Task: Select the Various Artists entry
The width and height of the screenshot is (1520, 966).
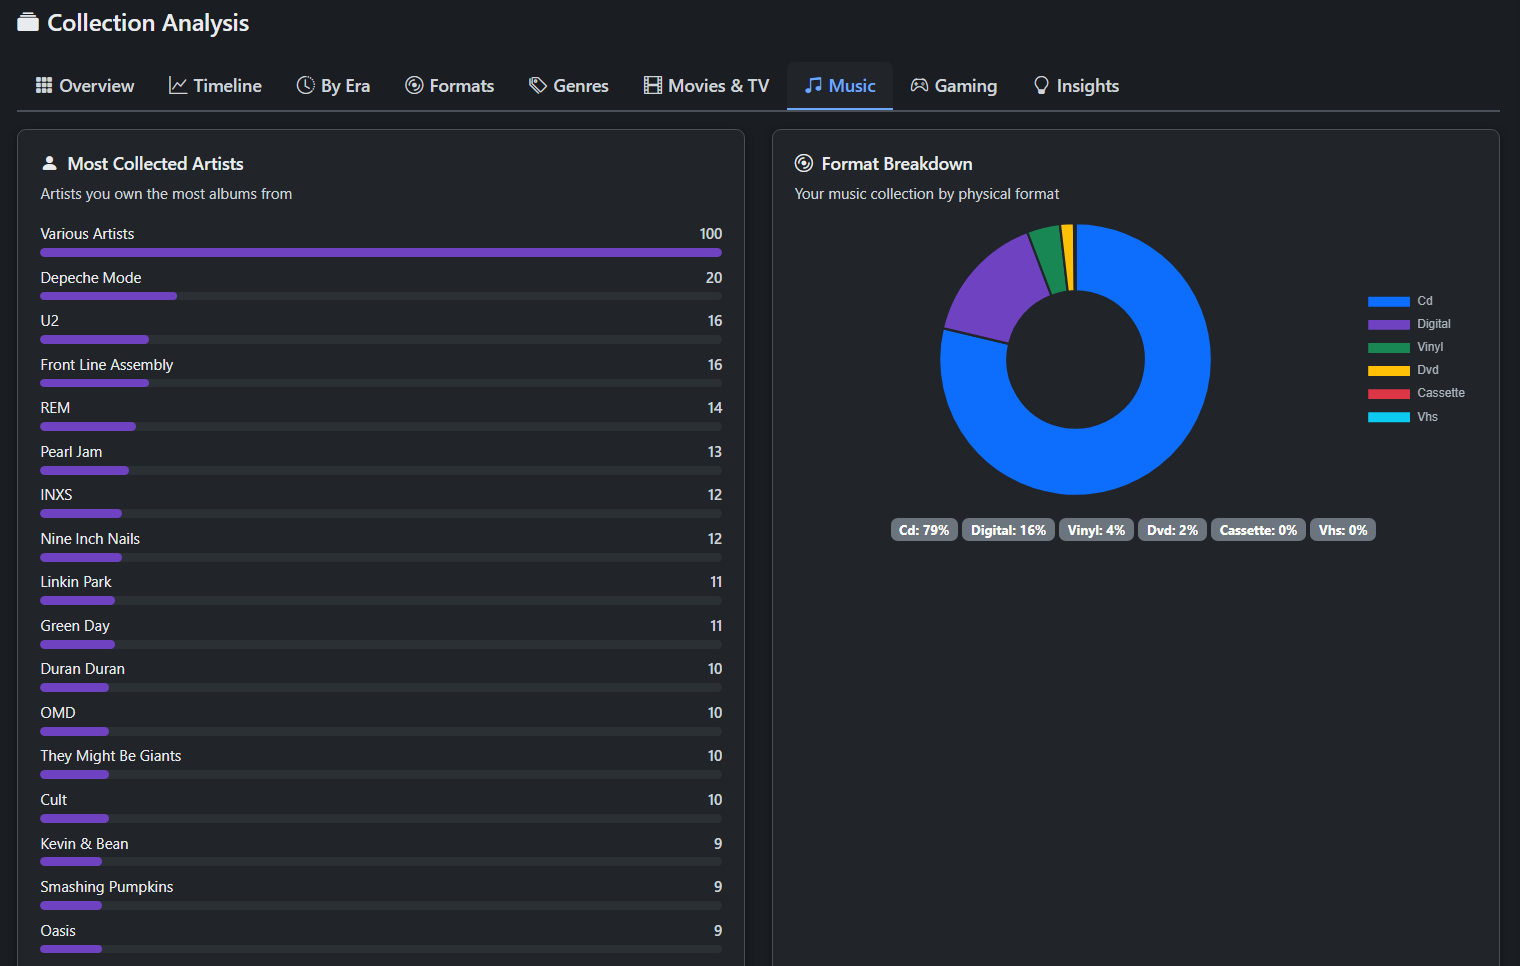Action: (x=87, y=234)
